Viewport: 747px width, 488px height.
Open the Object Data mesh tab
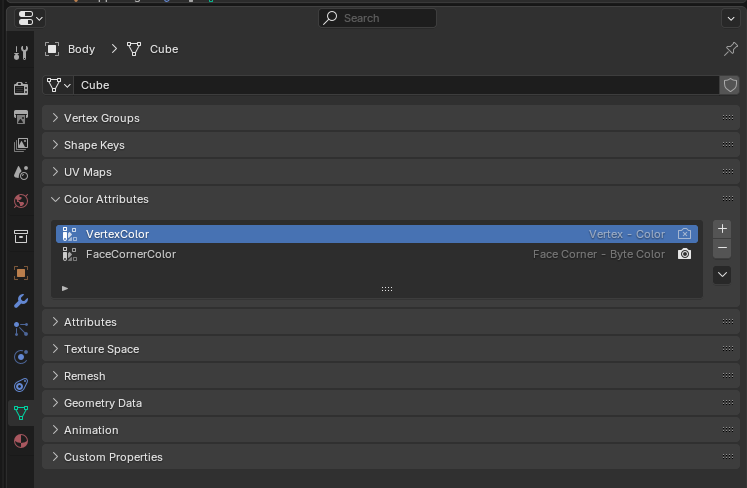click(21, 413)
